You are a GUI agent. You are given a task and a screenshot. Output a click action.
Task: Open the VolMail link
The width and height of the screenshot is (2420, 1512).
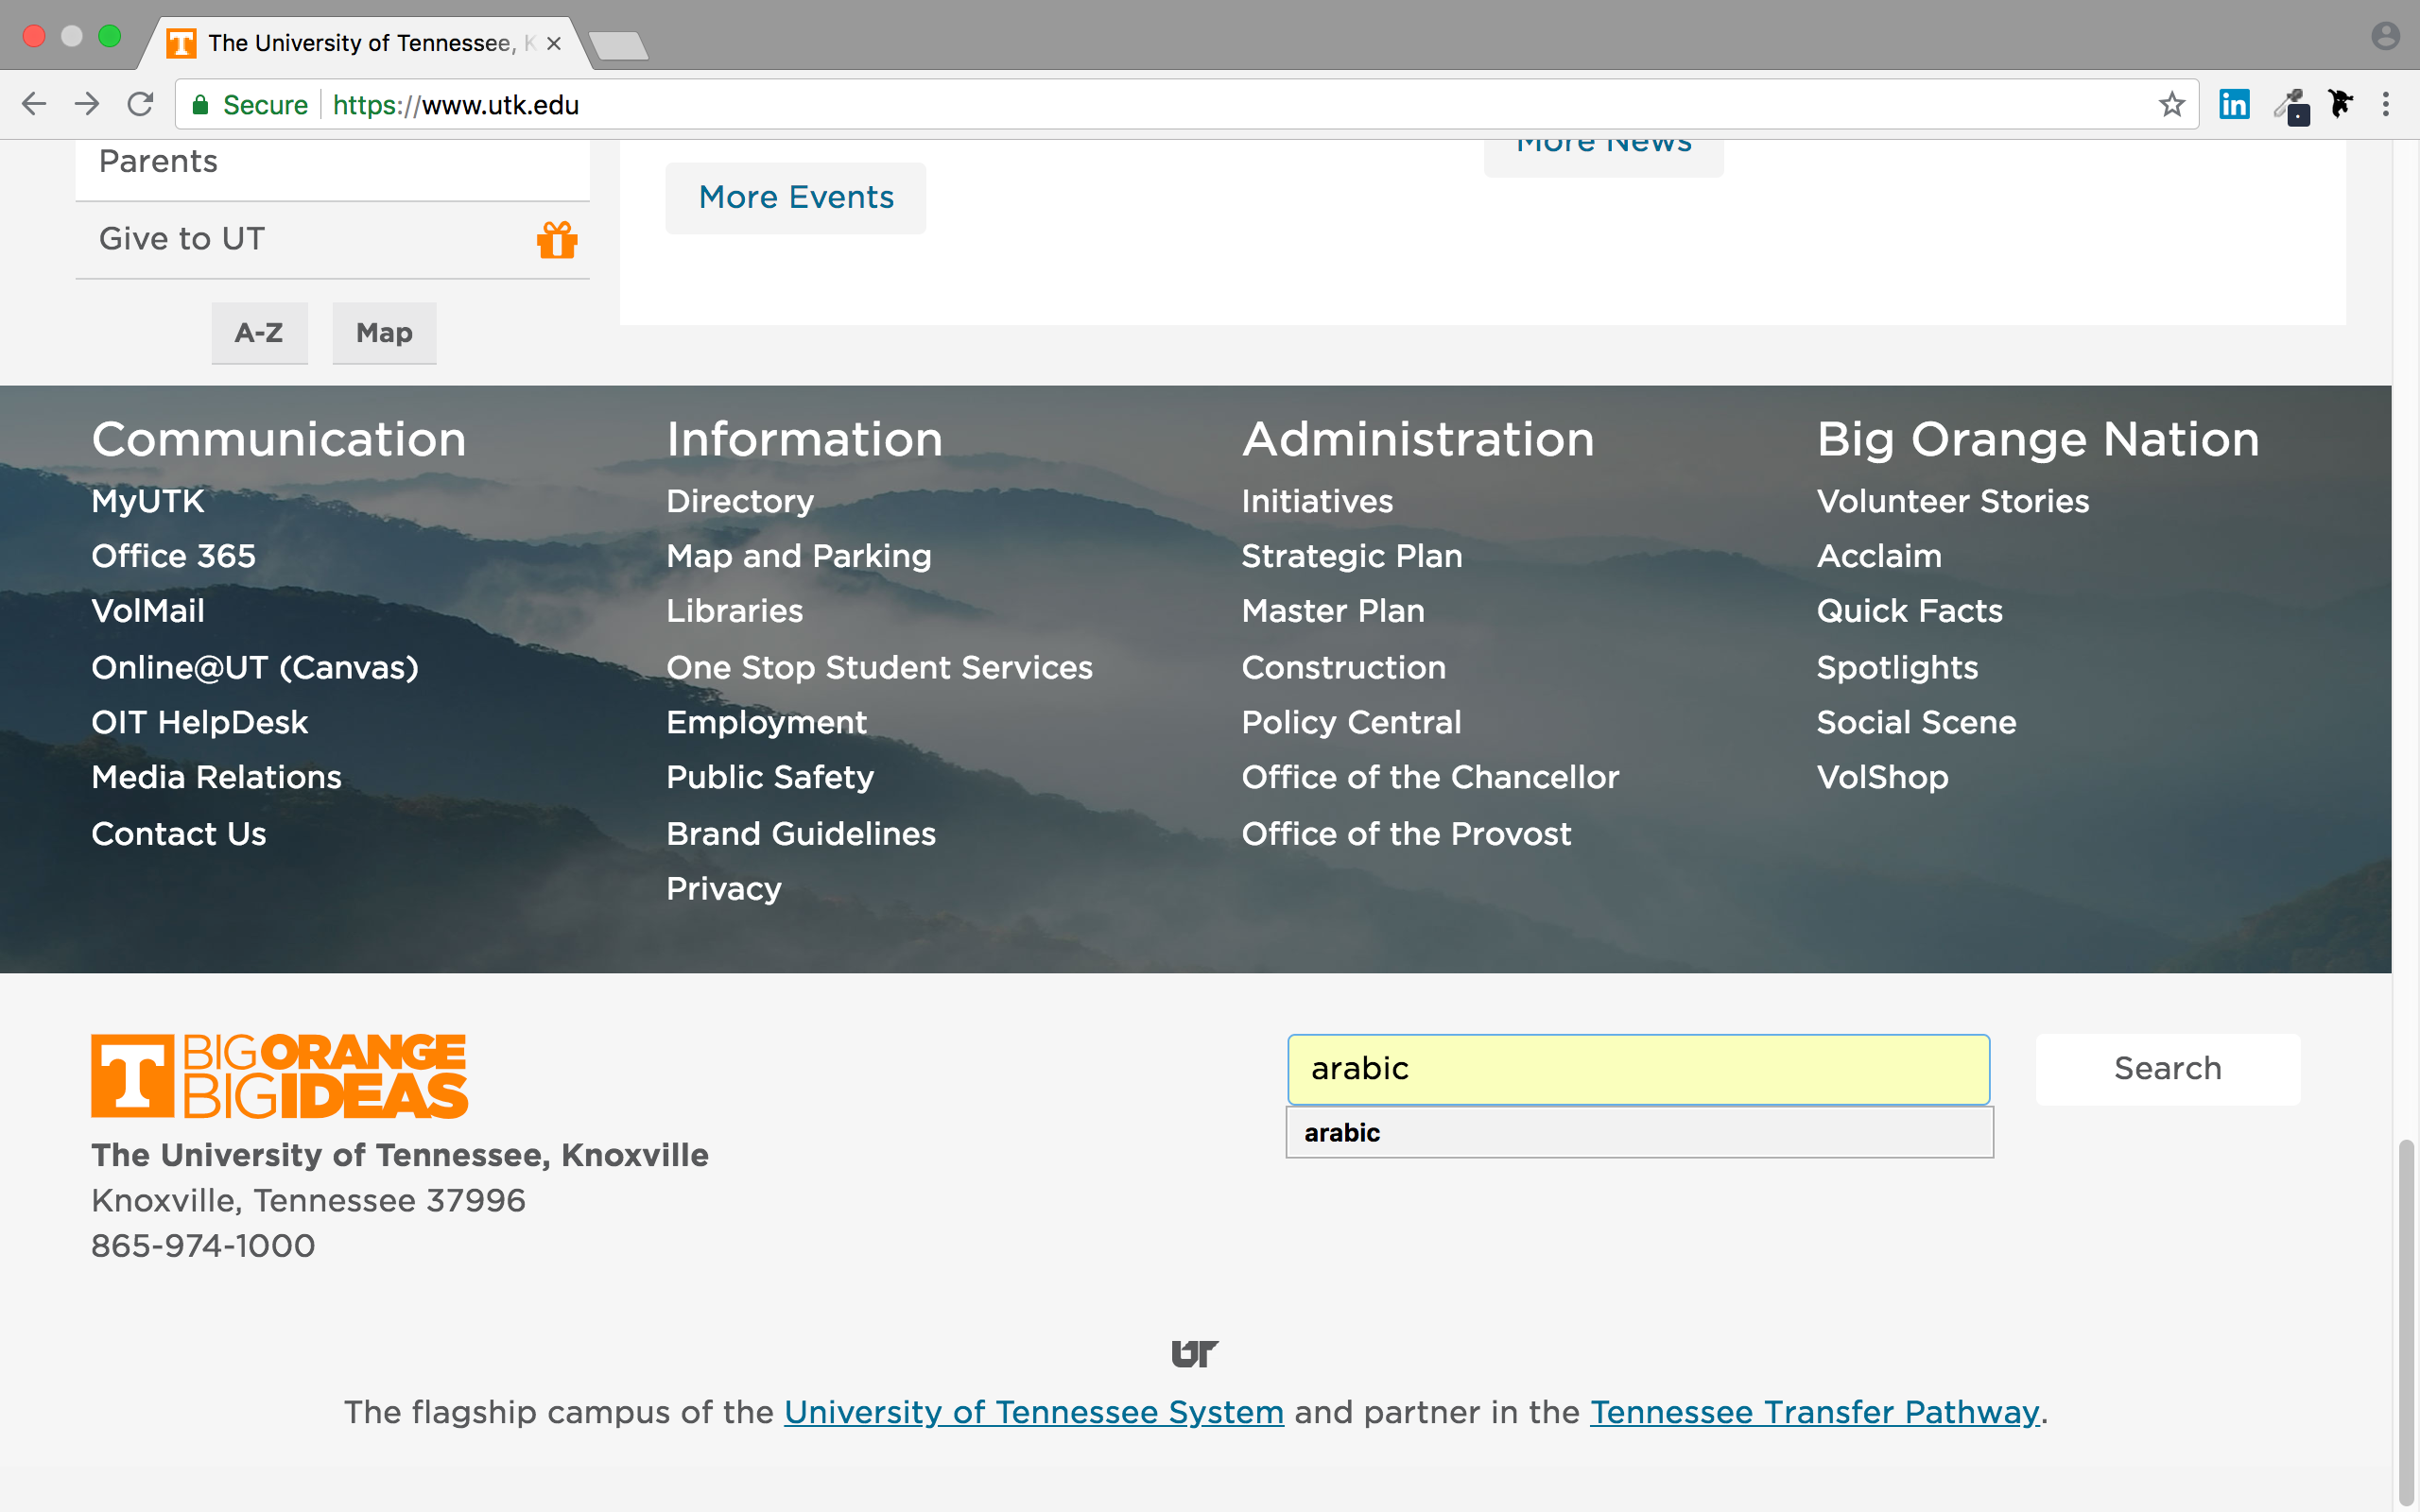pos(148,611)
